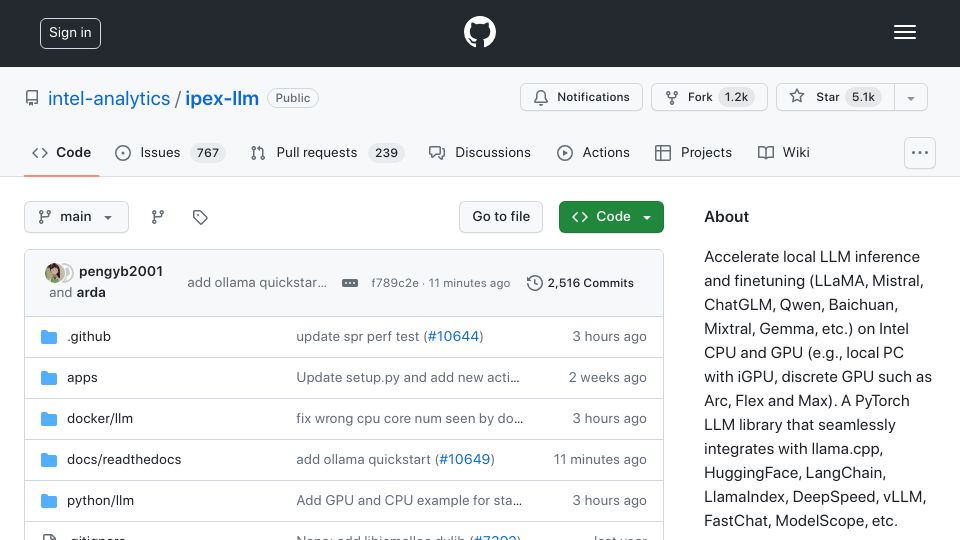Go to the Discussions tab

point(479,152)
